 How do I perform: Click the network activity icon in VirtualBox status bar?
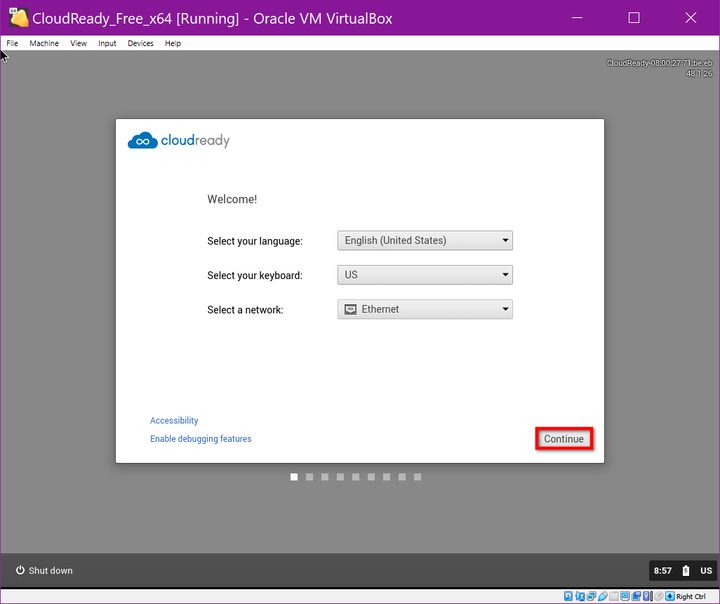point(591,596)
